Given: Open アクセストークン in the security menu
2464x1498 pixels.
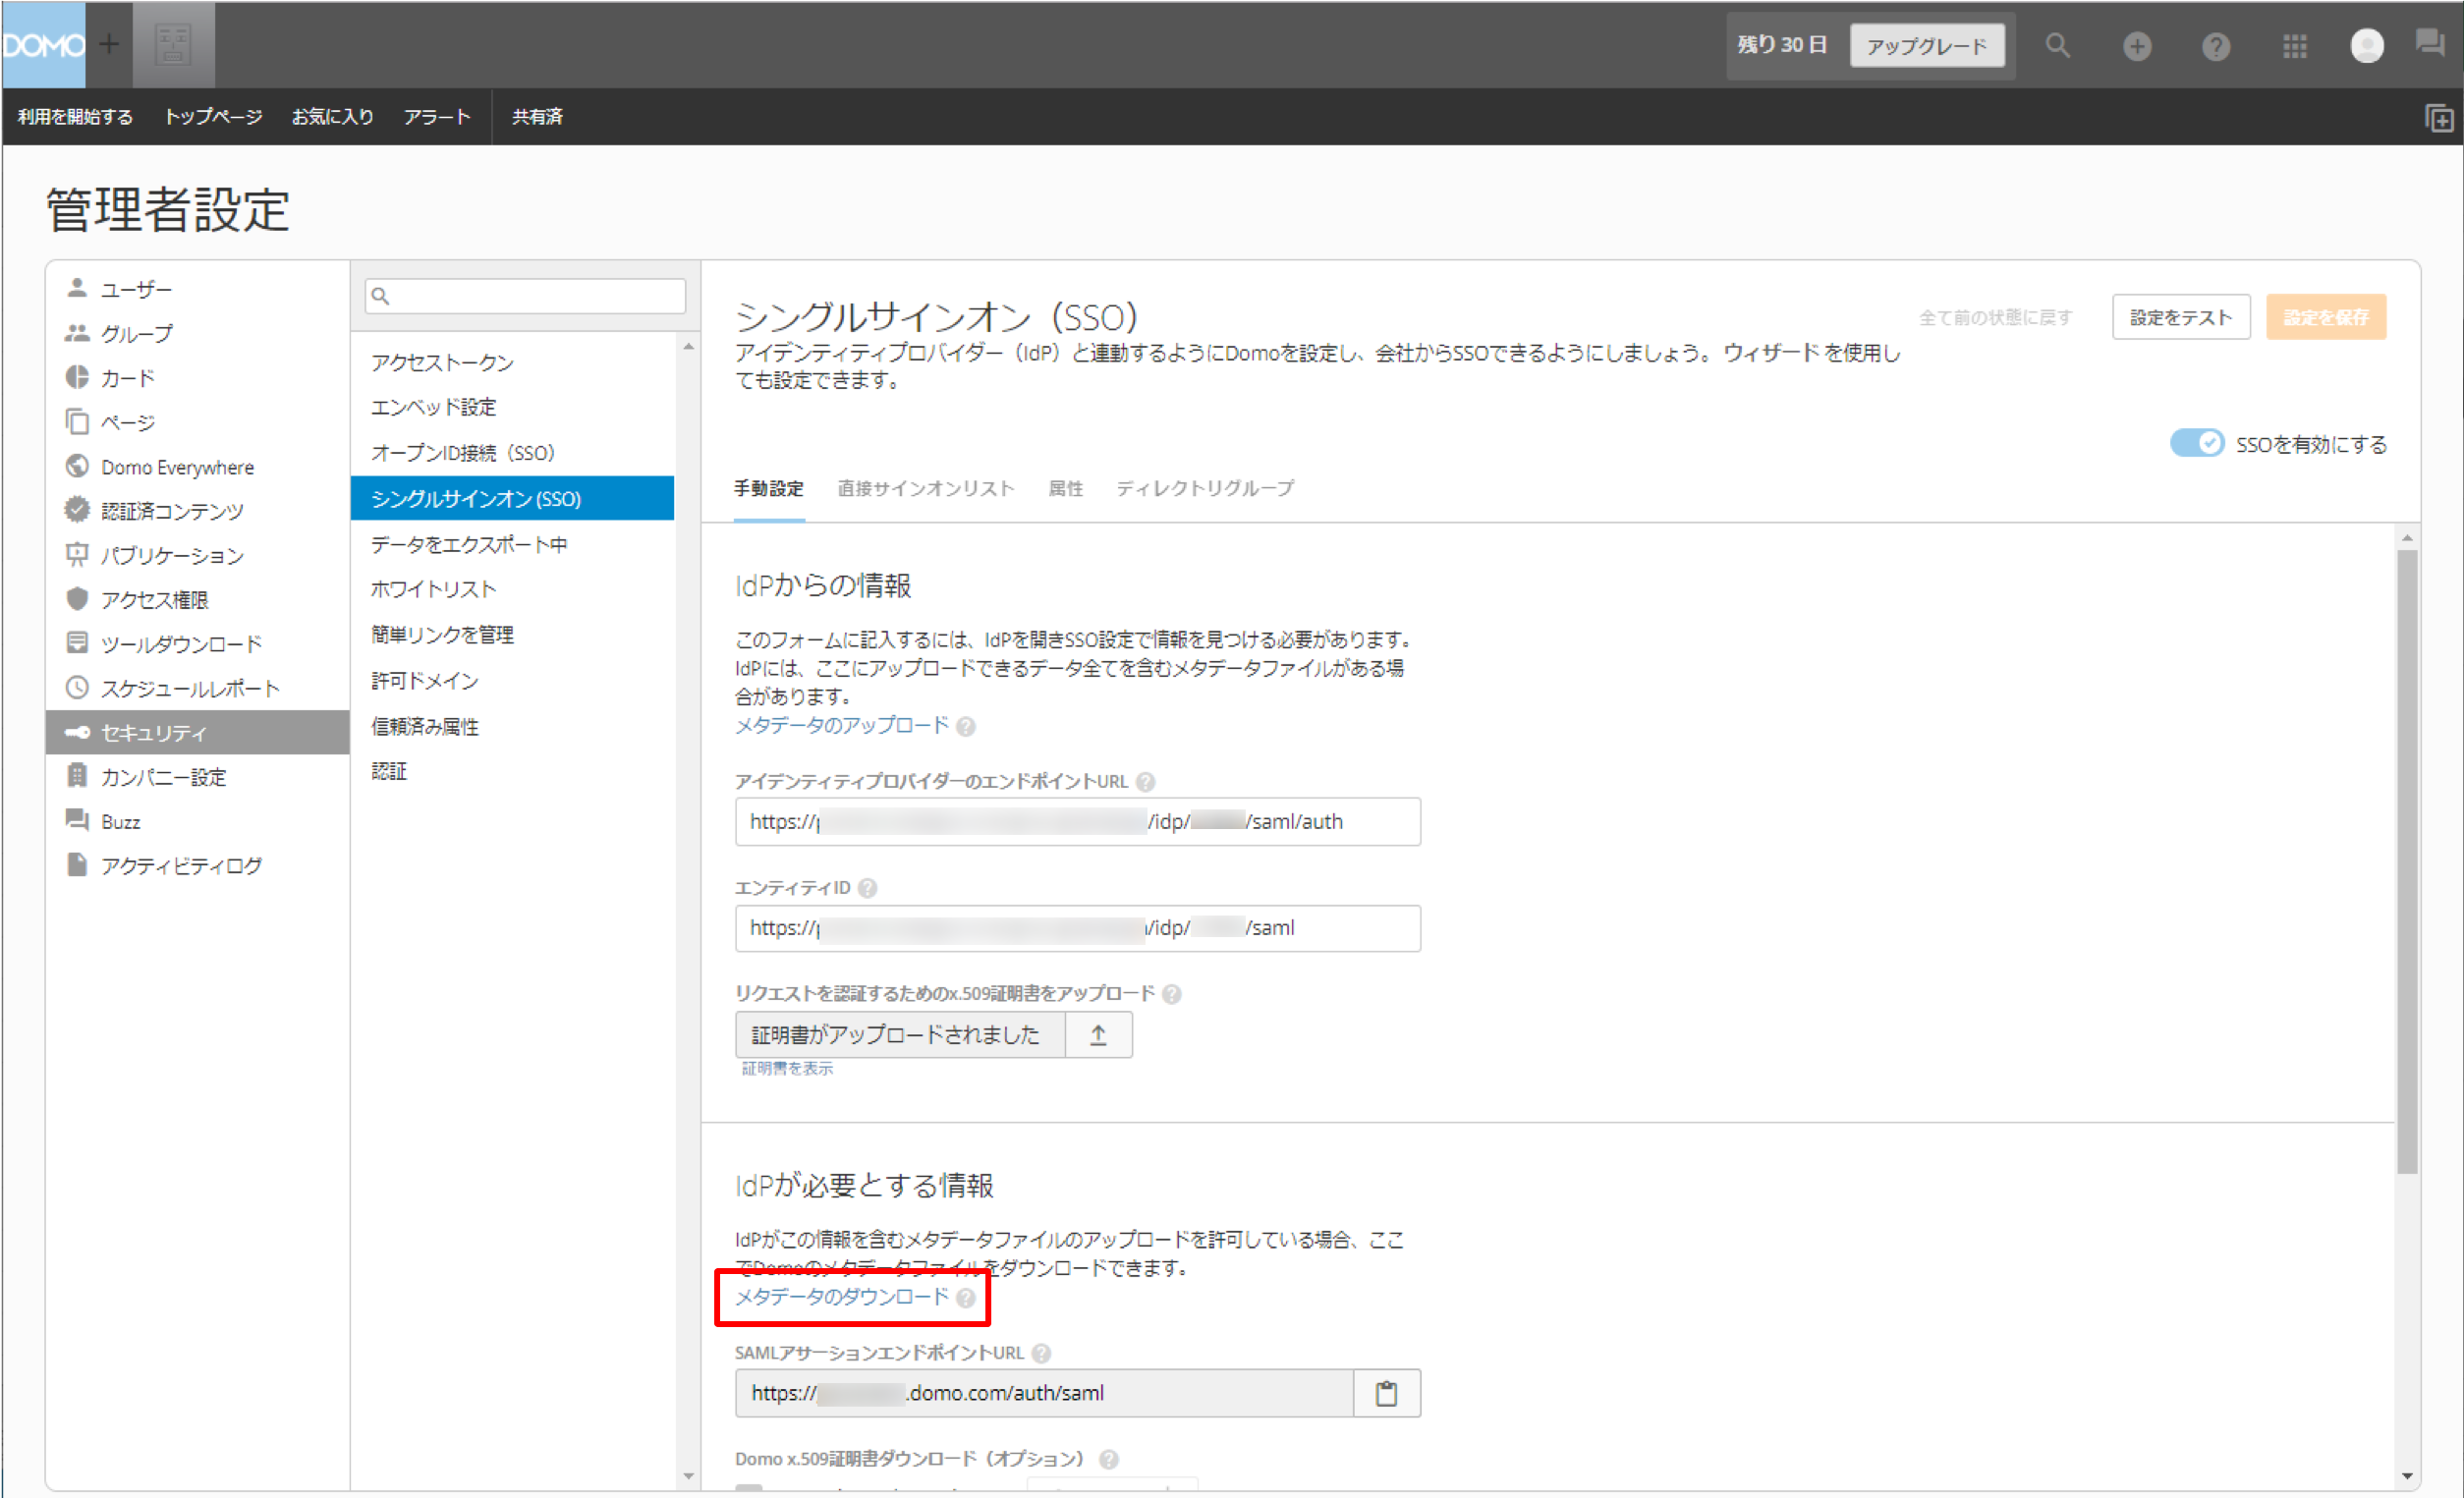Looking at the screenshot, I should click(x=512, y=362).
